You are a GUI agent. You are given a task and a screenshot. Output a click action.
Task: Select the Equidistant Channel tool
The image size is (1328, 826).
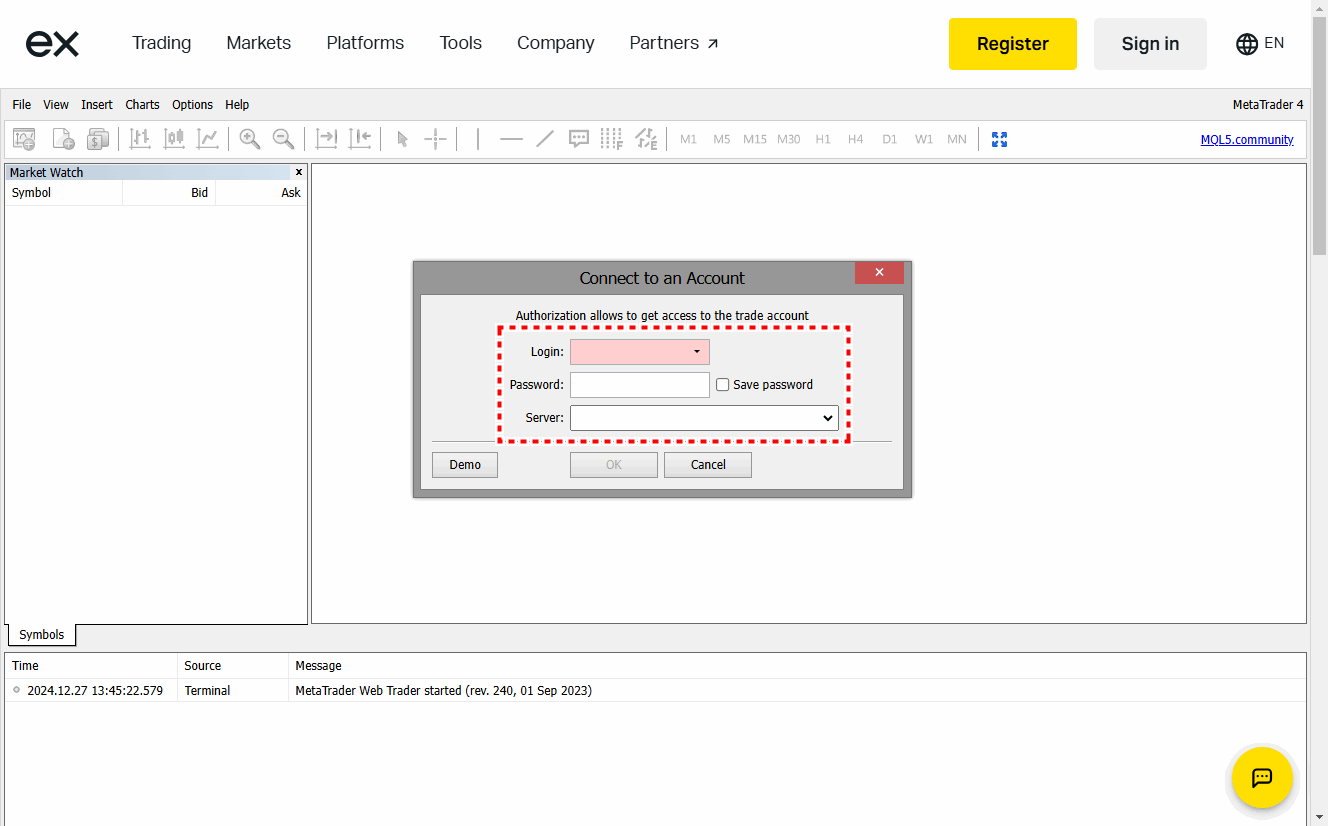[x=646, y=139]
